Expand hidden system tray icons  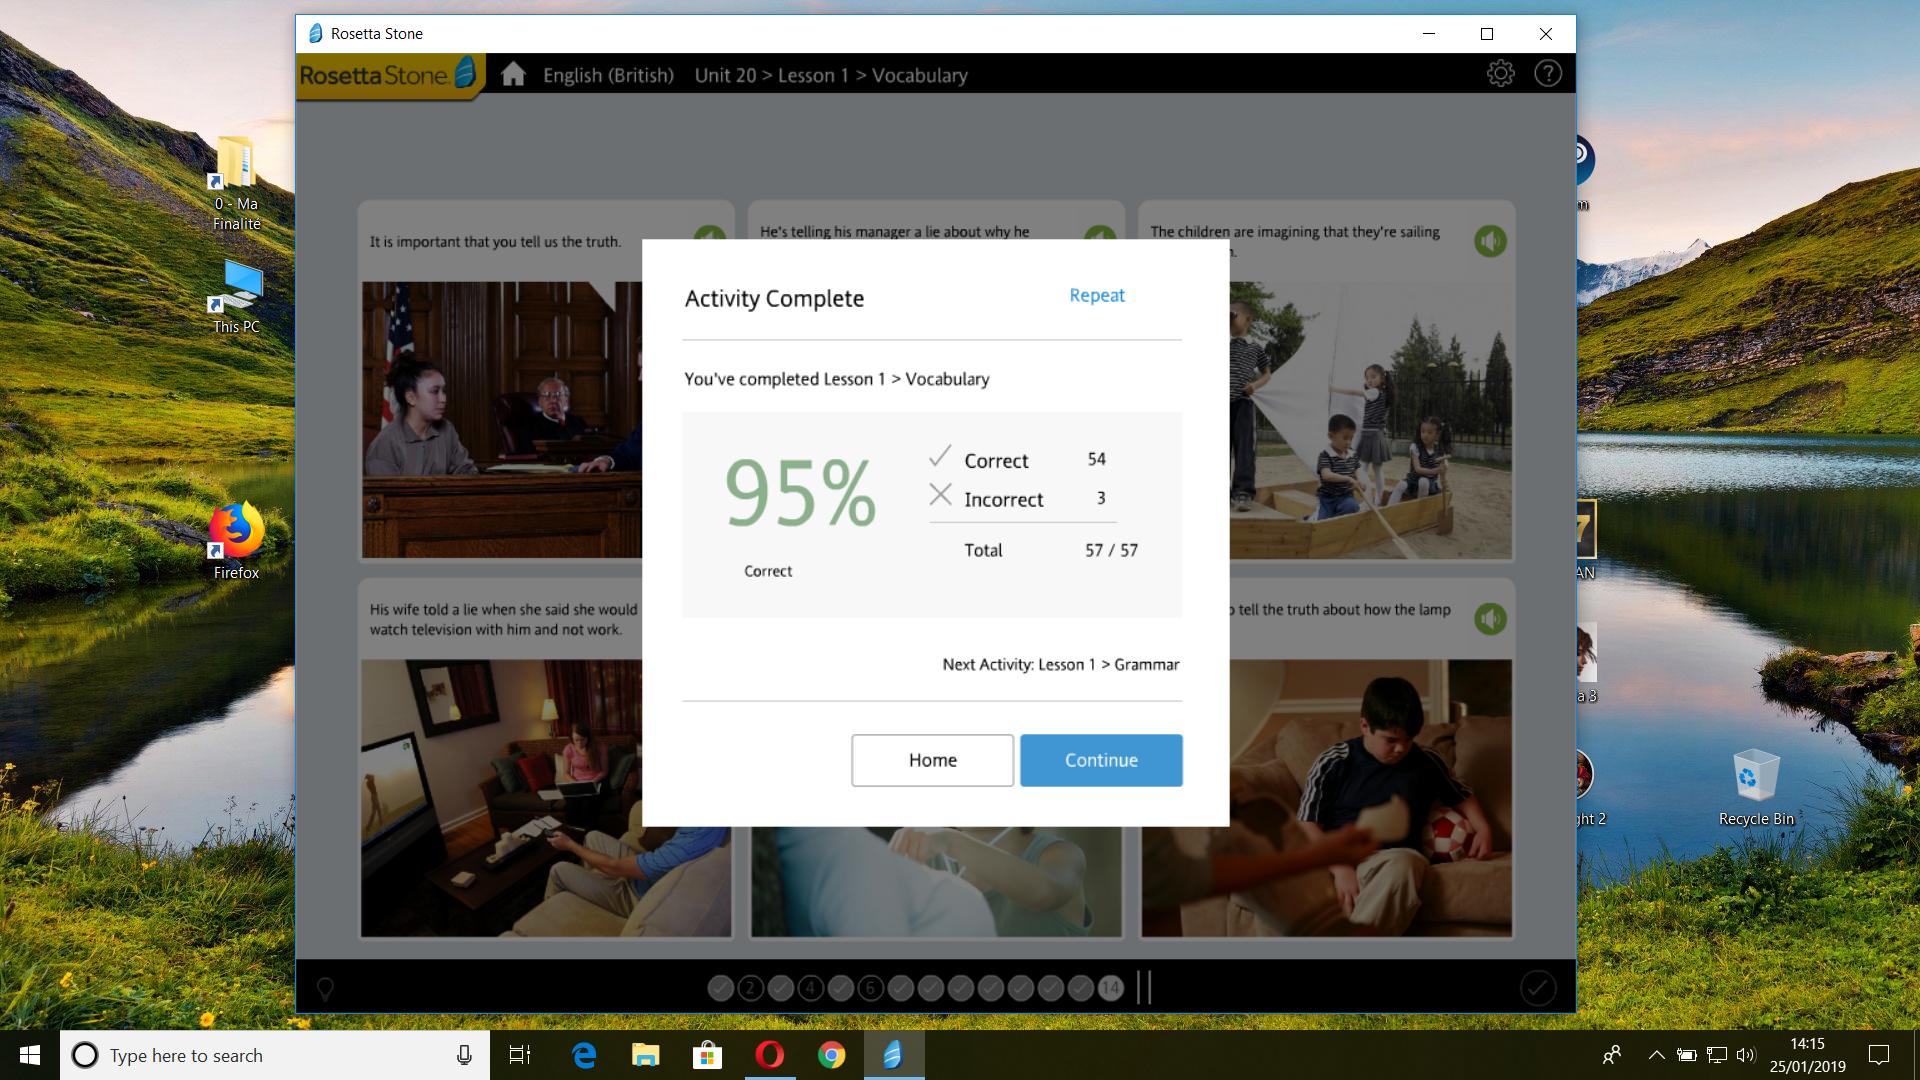click(x=1656, y=1055)
